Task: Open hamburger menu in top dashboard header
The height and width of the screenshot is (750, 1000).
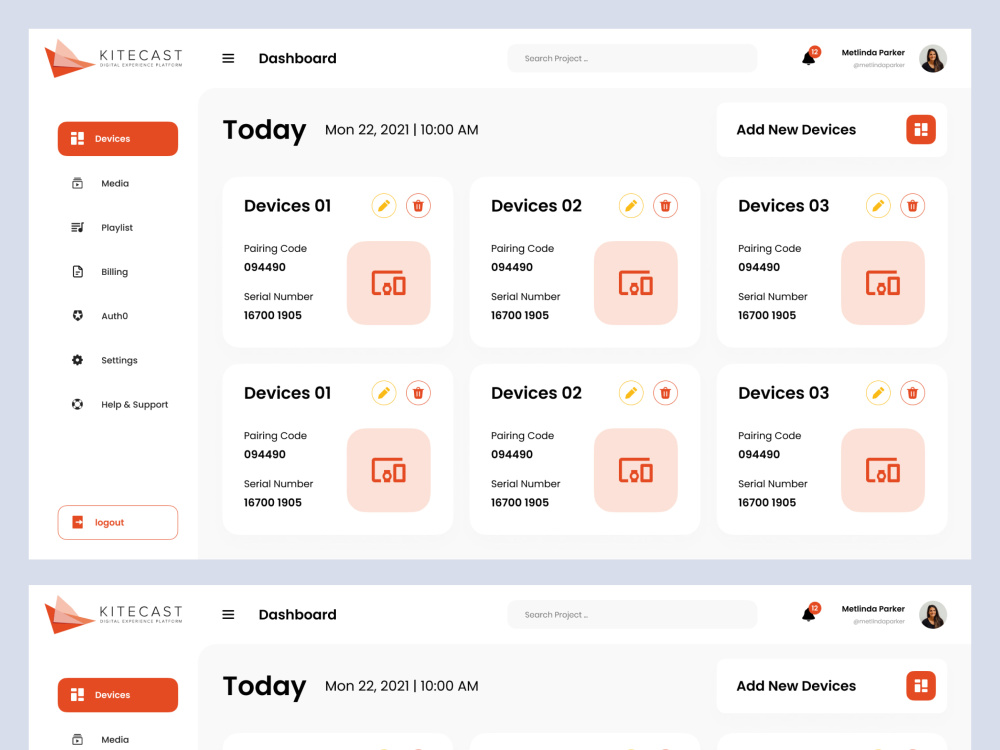Action: [228, 59]
